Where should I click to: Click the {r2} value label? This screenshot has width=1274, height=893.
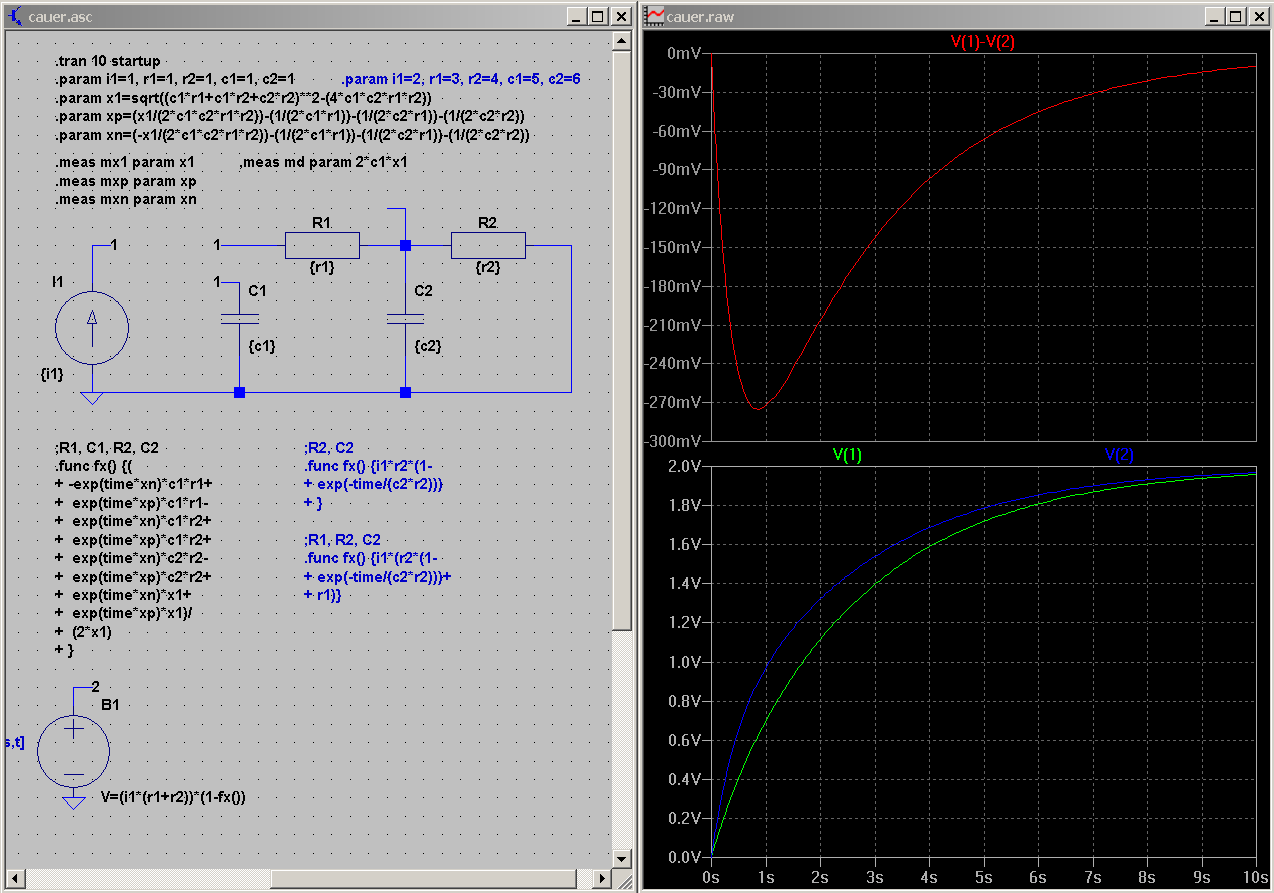(488, 268)
